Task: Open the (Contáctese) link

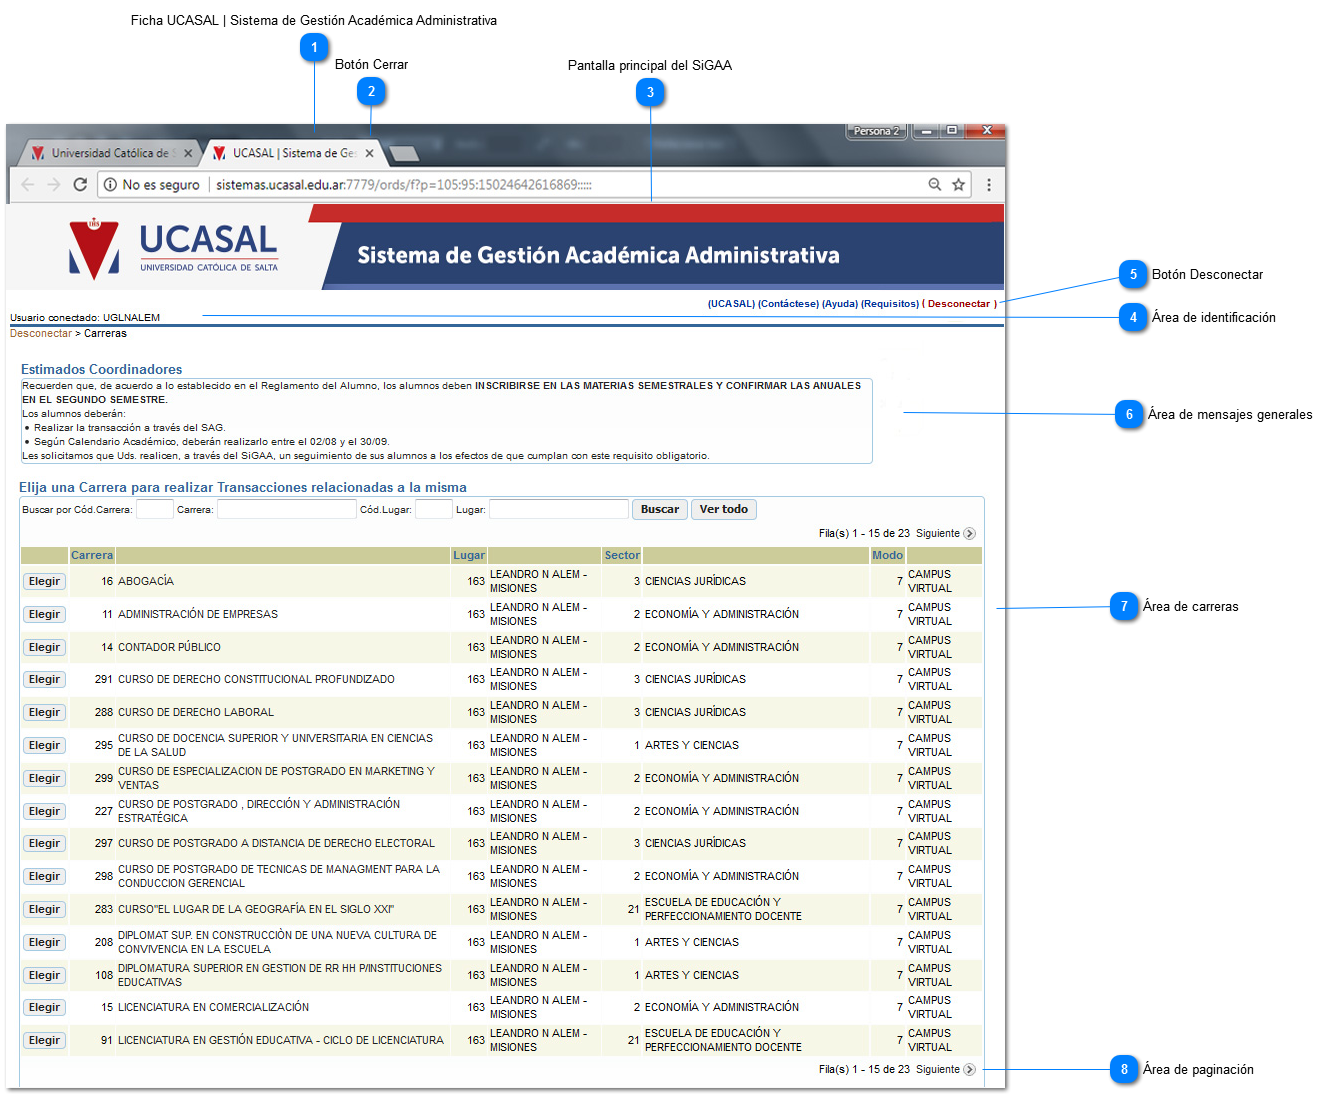Action: [x=788, y=304]
